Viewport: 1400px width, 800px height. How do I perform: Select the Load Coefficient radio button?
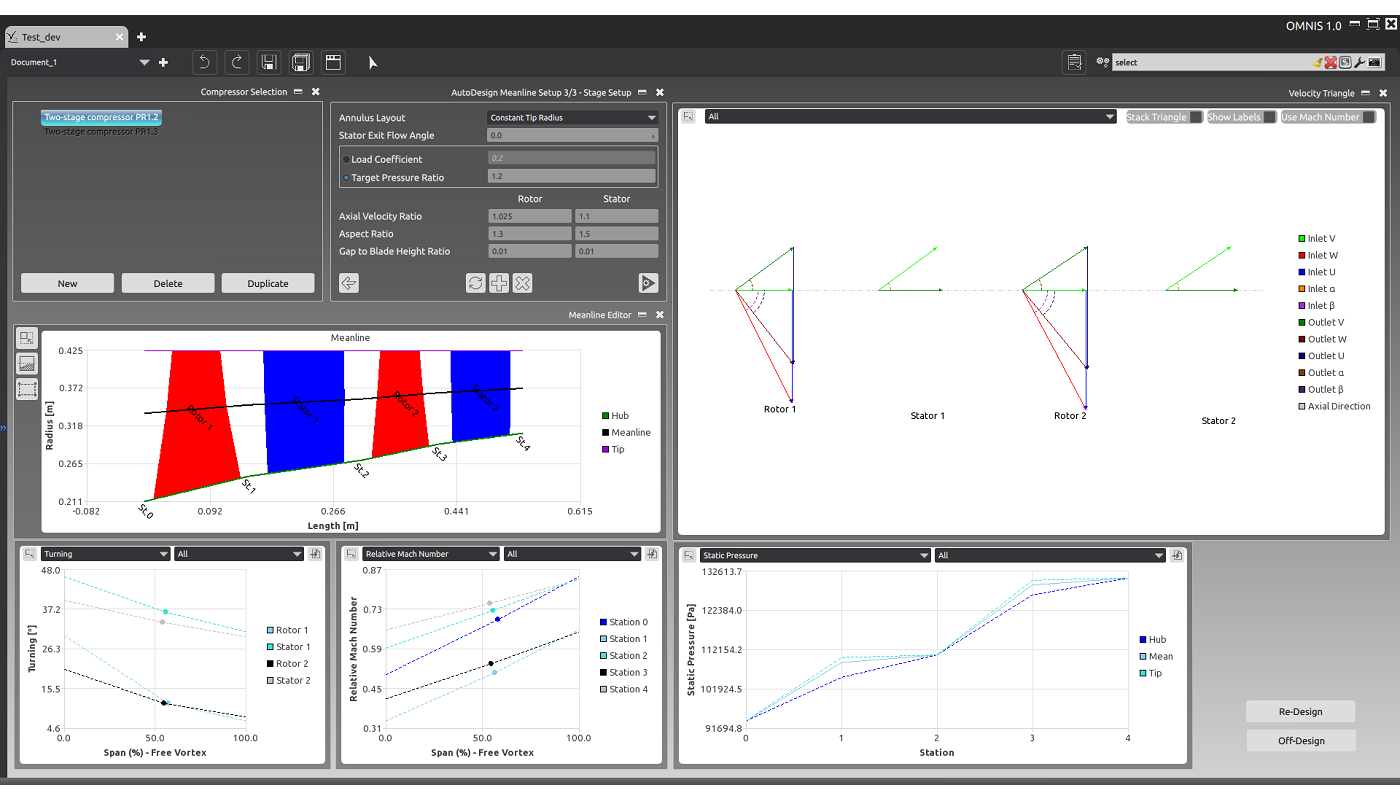tap(346, 159)
